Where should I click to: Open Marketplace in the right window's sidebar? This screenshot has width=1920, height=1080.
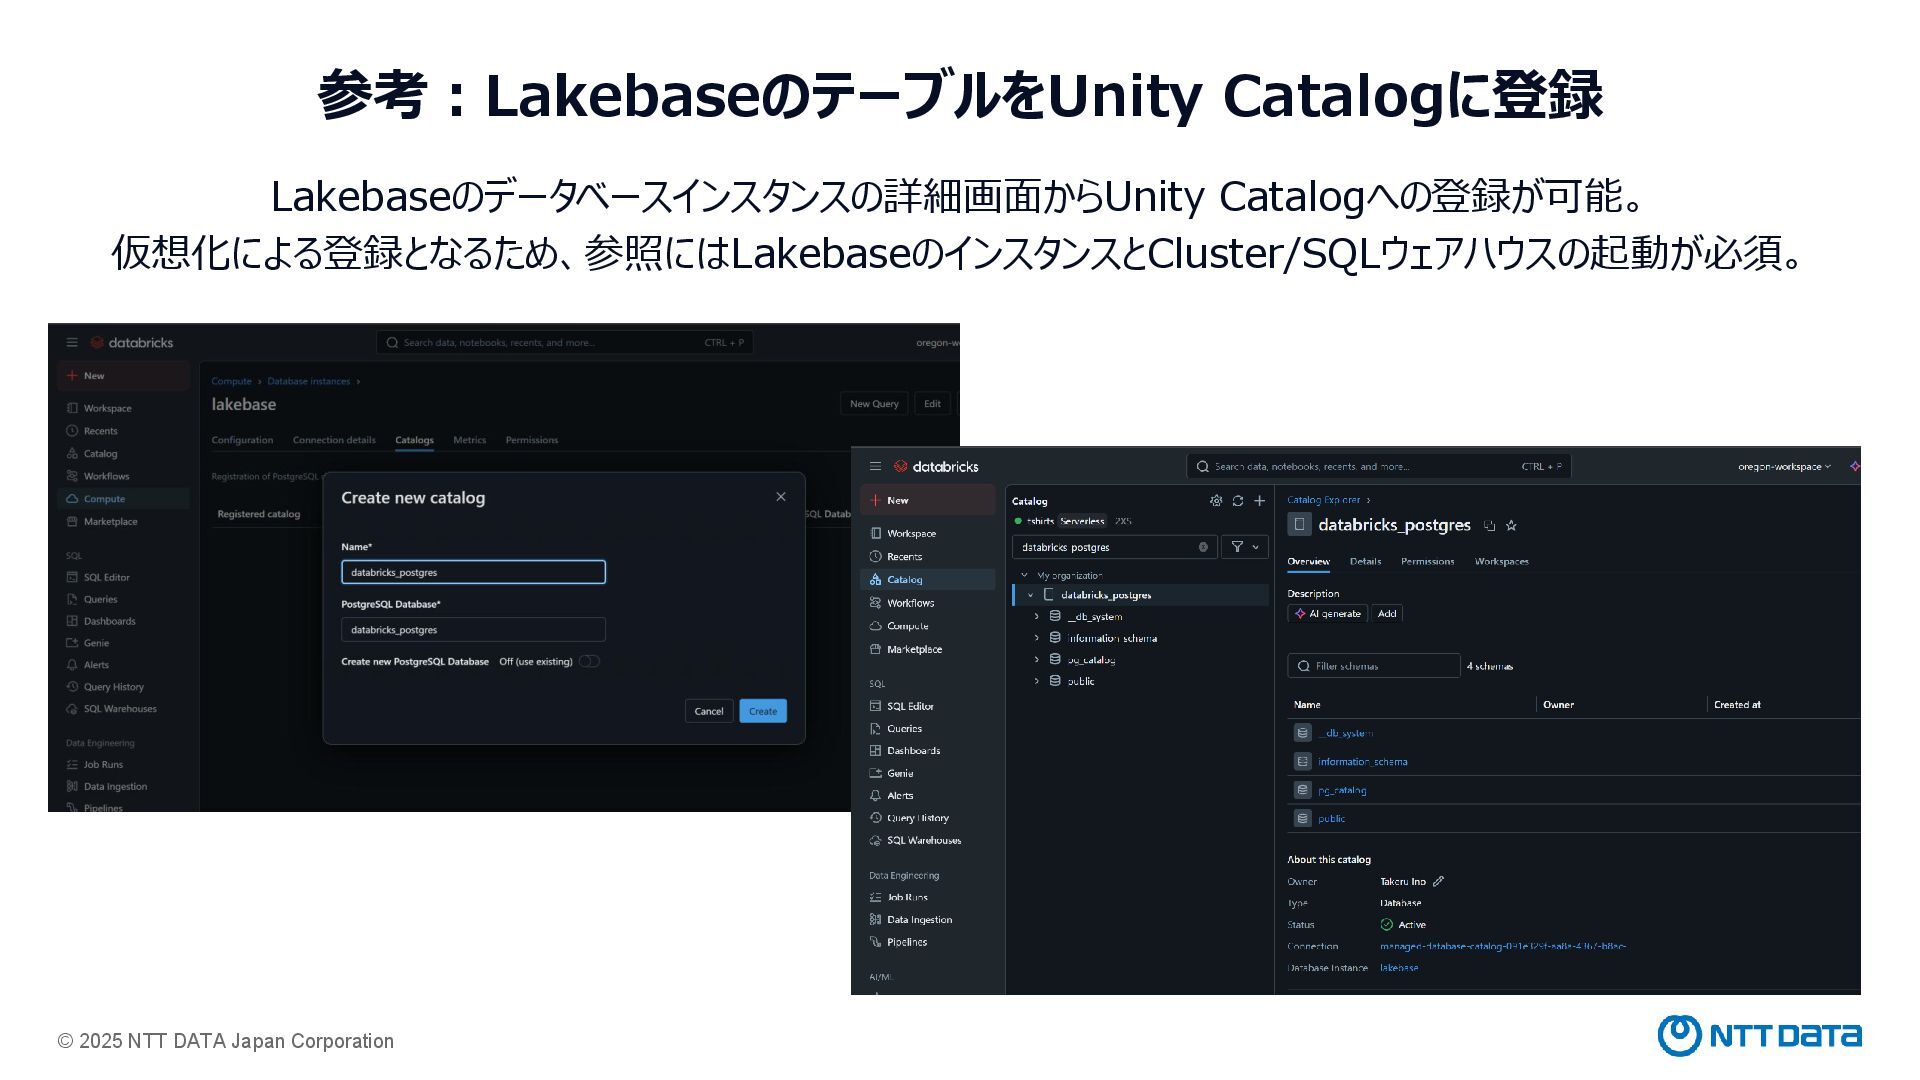927,650
